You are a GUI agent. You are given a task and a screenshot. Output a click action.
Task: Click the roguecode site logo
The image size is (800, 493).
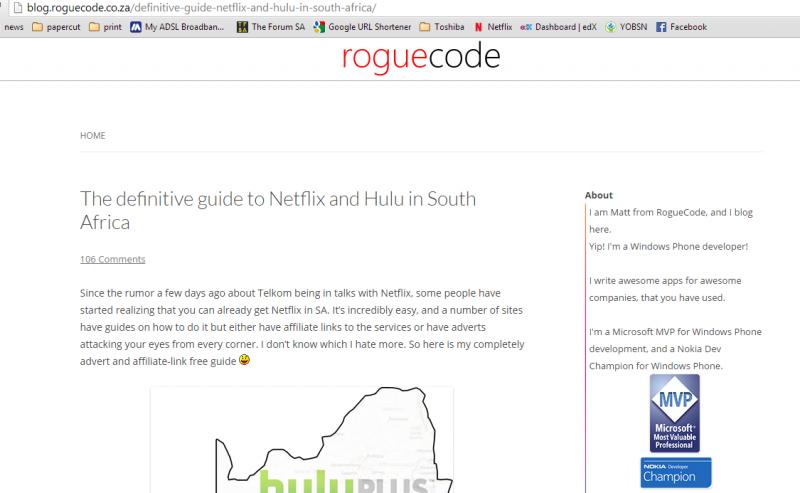coord(421,57)
